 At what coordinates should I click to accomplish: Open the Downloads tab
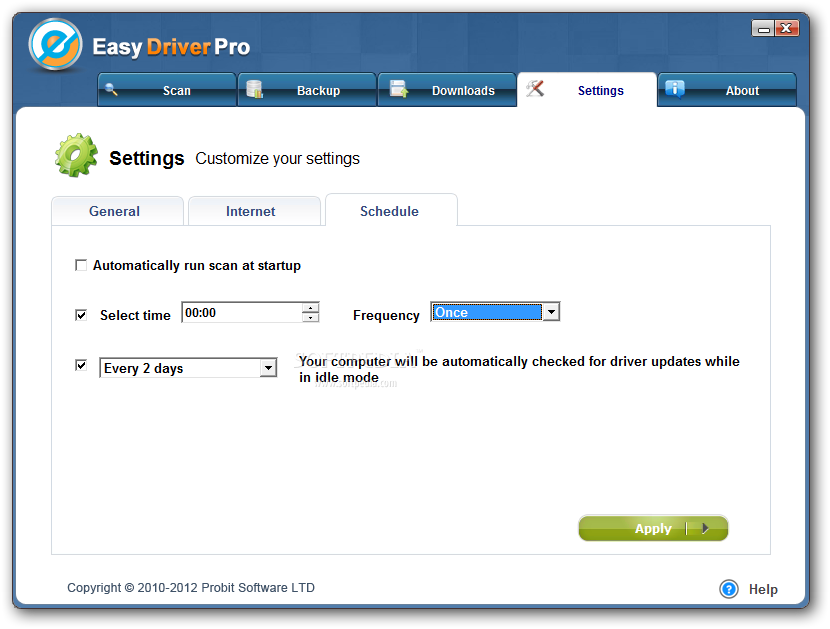point(447,90)
